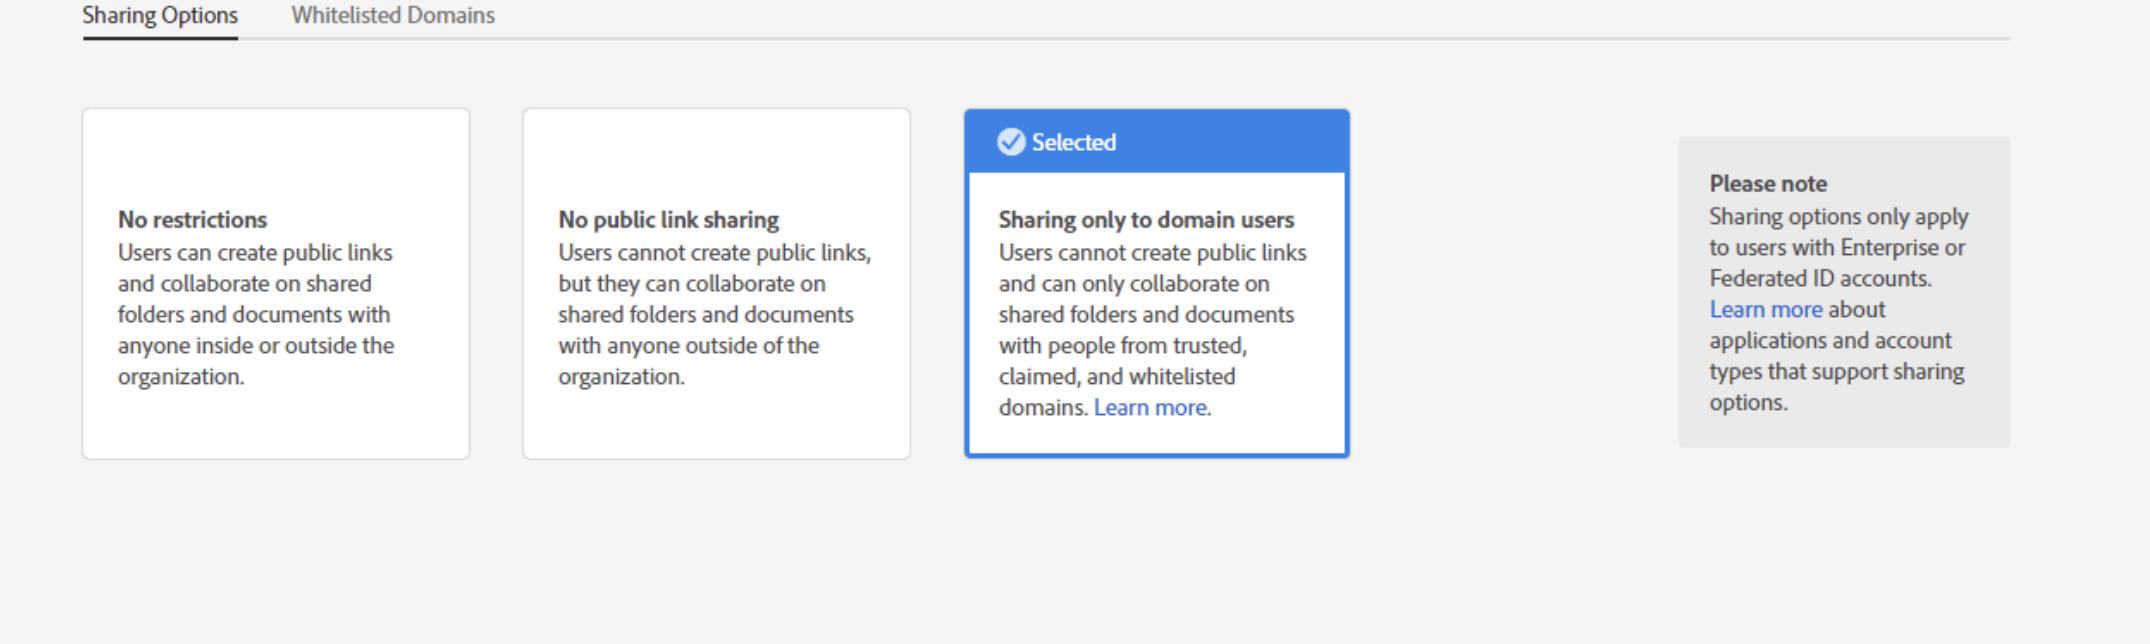Click "types that support sharing" note text

(1836, 372)
